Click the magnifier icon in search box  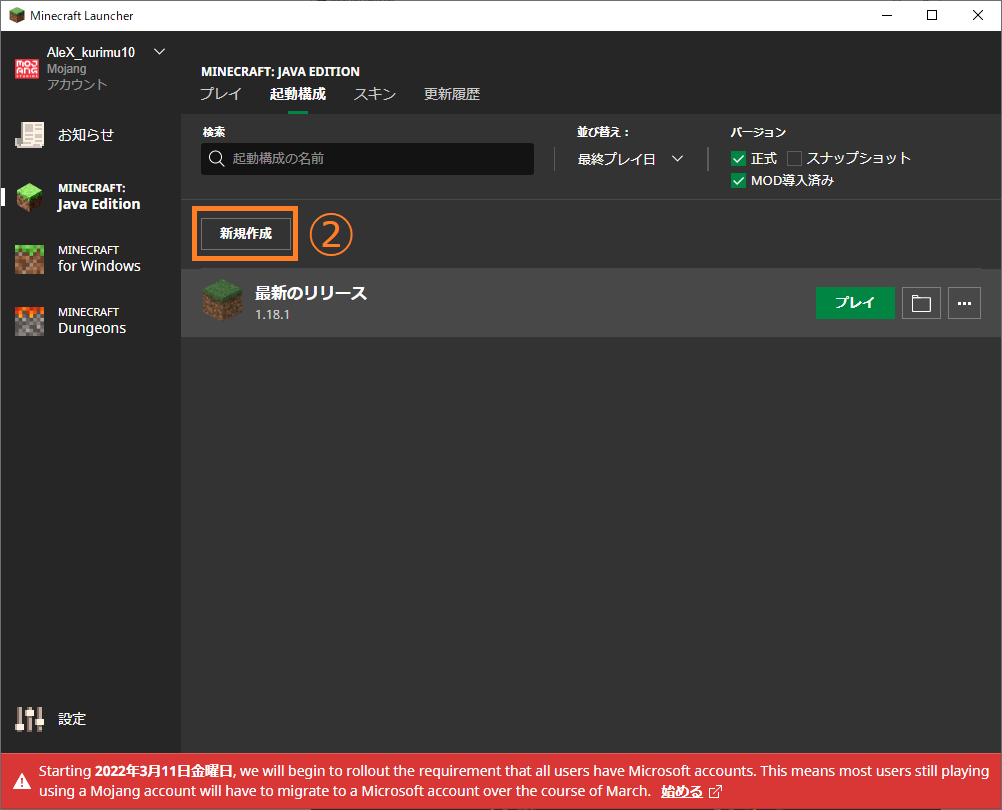point(217,158)
